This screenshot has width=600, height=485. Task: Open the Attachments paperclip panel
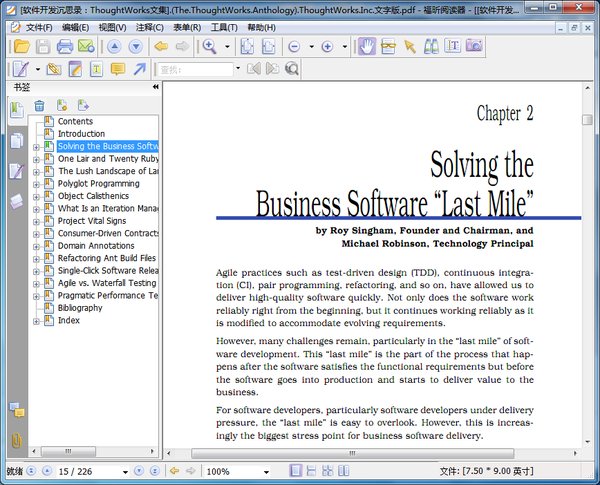[x=16, y=440]
